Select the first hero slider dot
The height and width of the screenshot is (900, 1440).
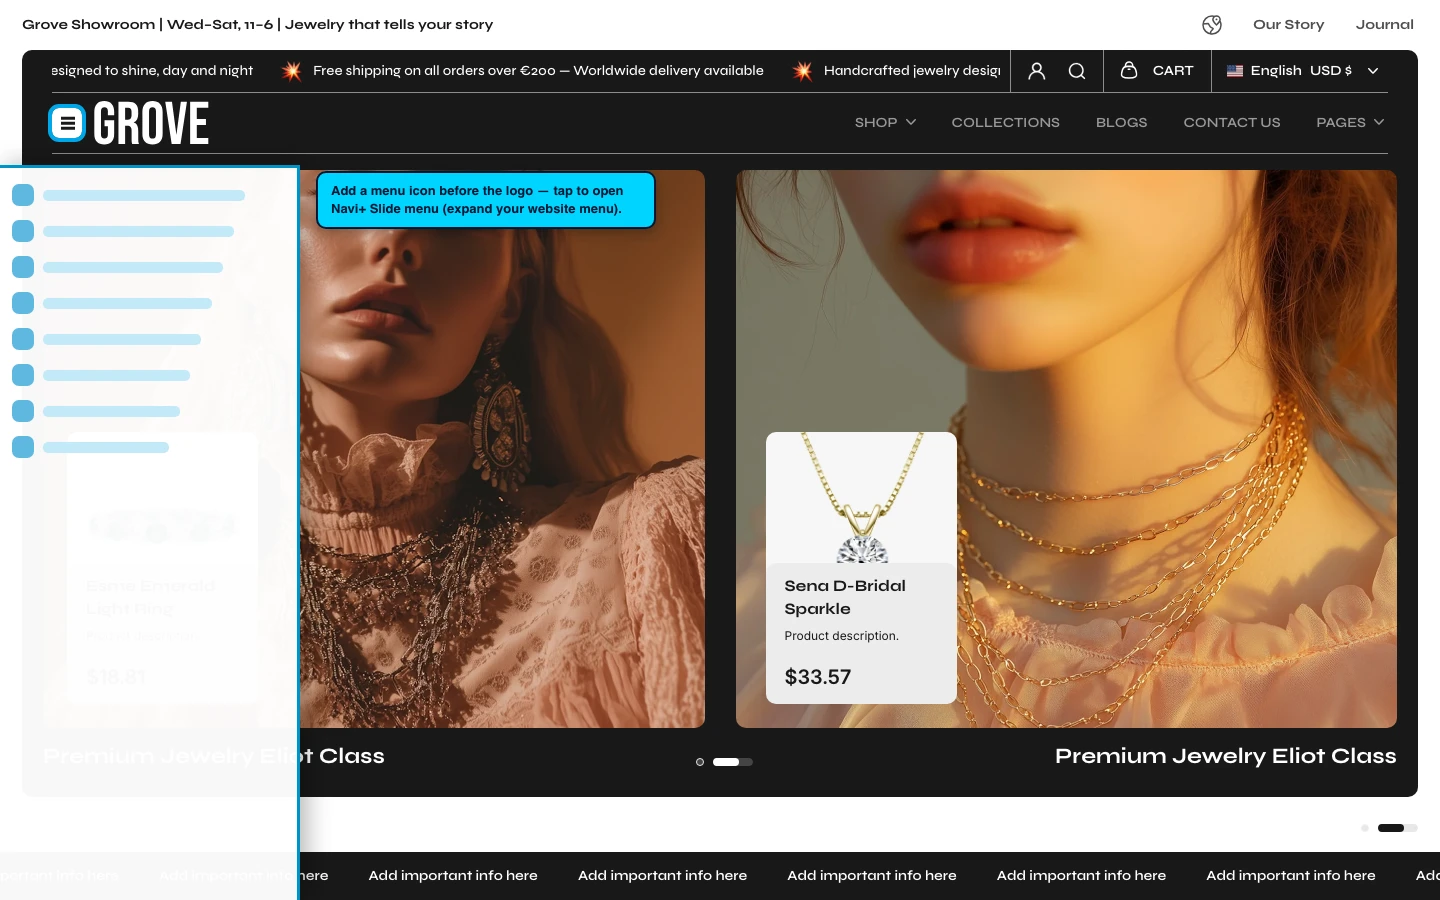tap(700, 762)
